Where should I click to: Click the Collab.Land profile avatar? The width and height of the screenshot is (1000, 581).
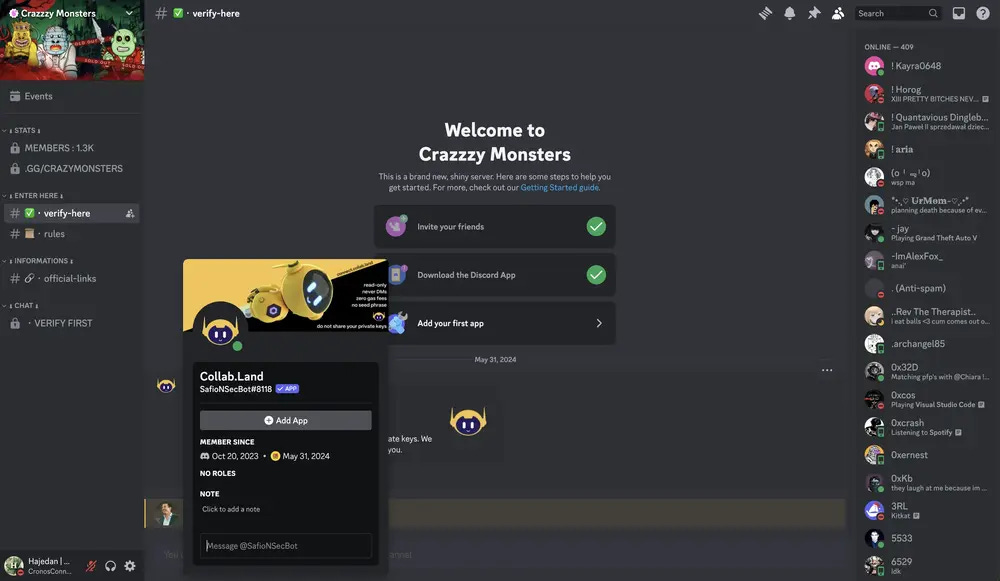221,328
